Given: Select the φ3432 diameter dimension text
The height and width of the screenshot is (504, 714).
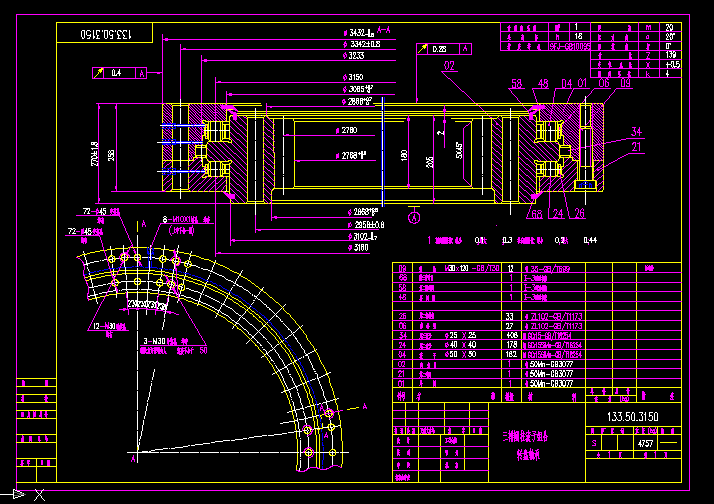Looking at the screenshot, I should (360, 33).
